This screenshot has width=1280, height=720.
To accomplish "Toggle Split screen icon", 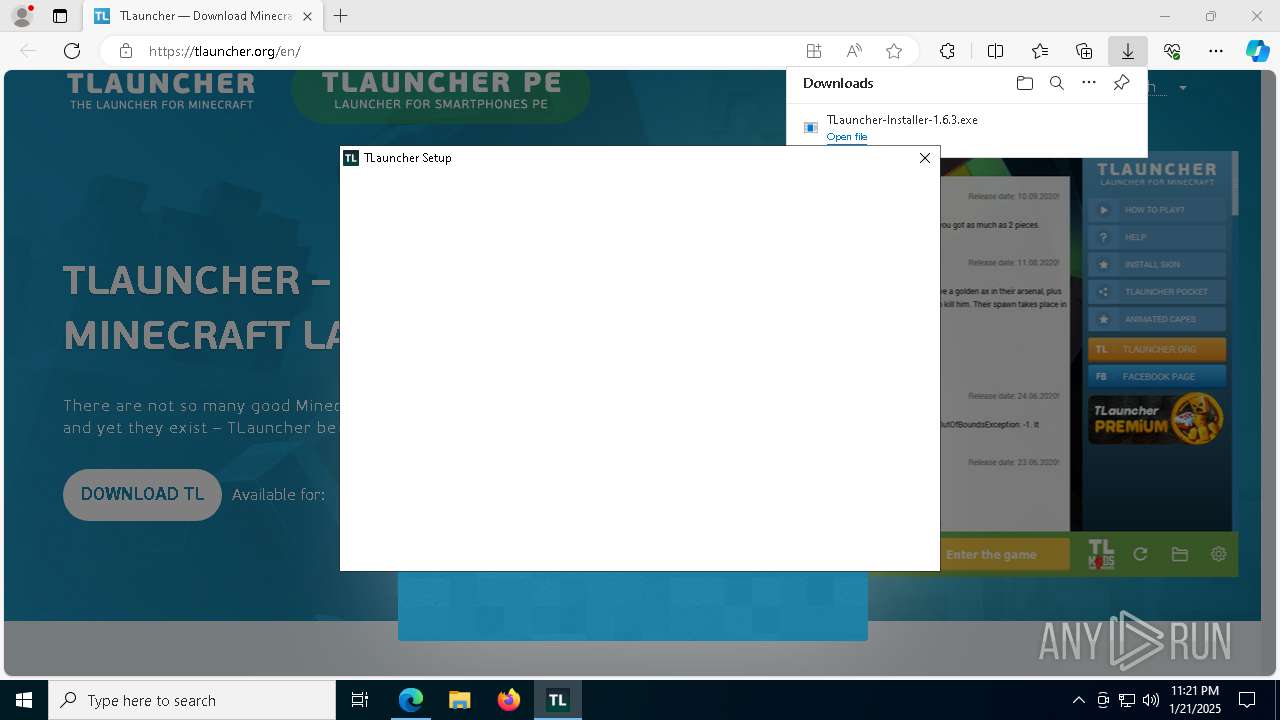I will point(995,51).
